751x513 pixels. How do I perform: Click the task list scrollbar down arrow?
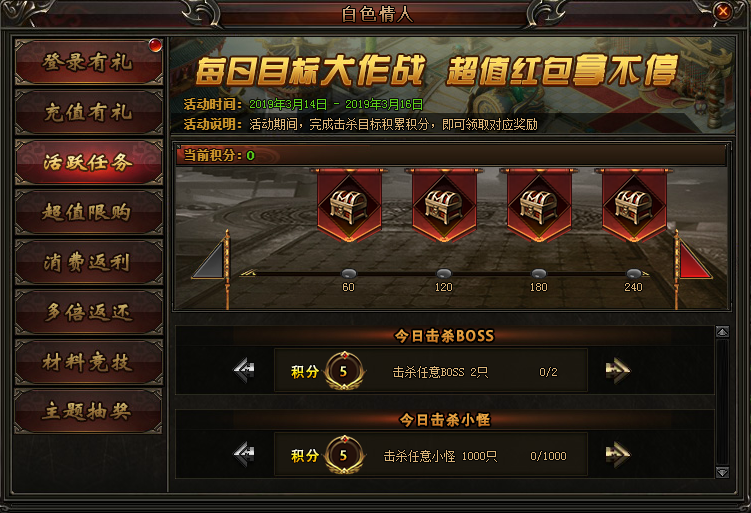point(722,472)
